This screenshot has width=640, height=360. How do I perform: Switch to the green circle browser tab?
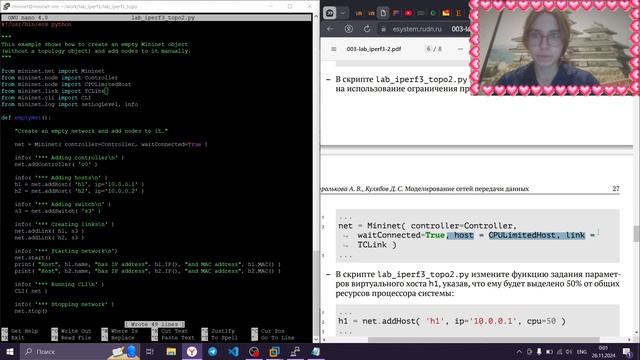click(x=433, y=13)
